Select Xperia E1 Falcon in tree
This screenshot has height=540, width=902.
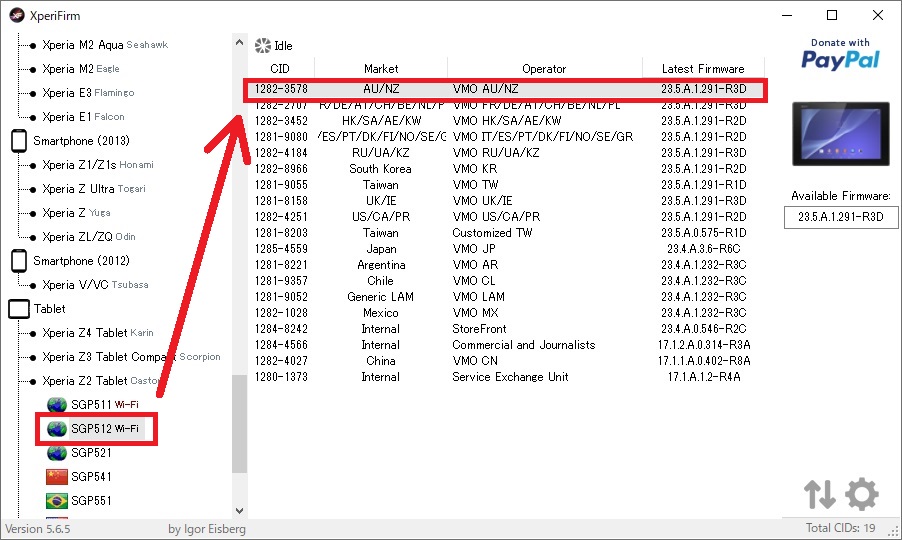[x=83, y=117]
